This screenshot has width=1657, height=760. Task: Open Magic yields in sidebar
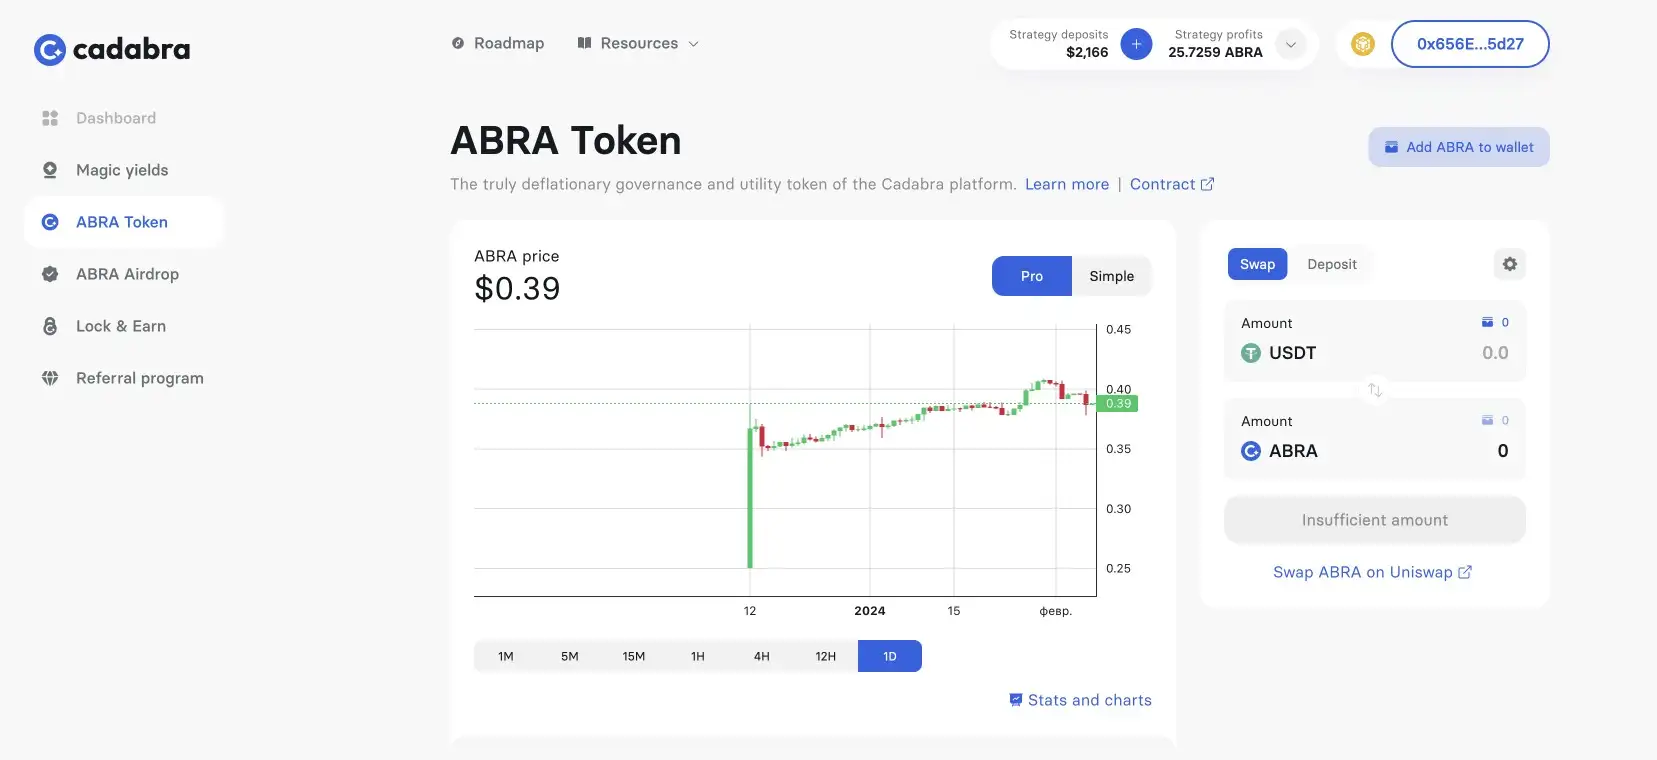coord(122,170)
